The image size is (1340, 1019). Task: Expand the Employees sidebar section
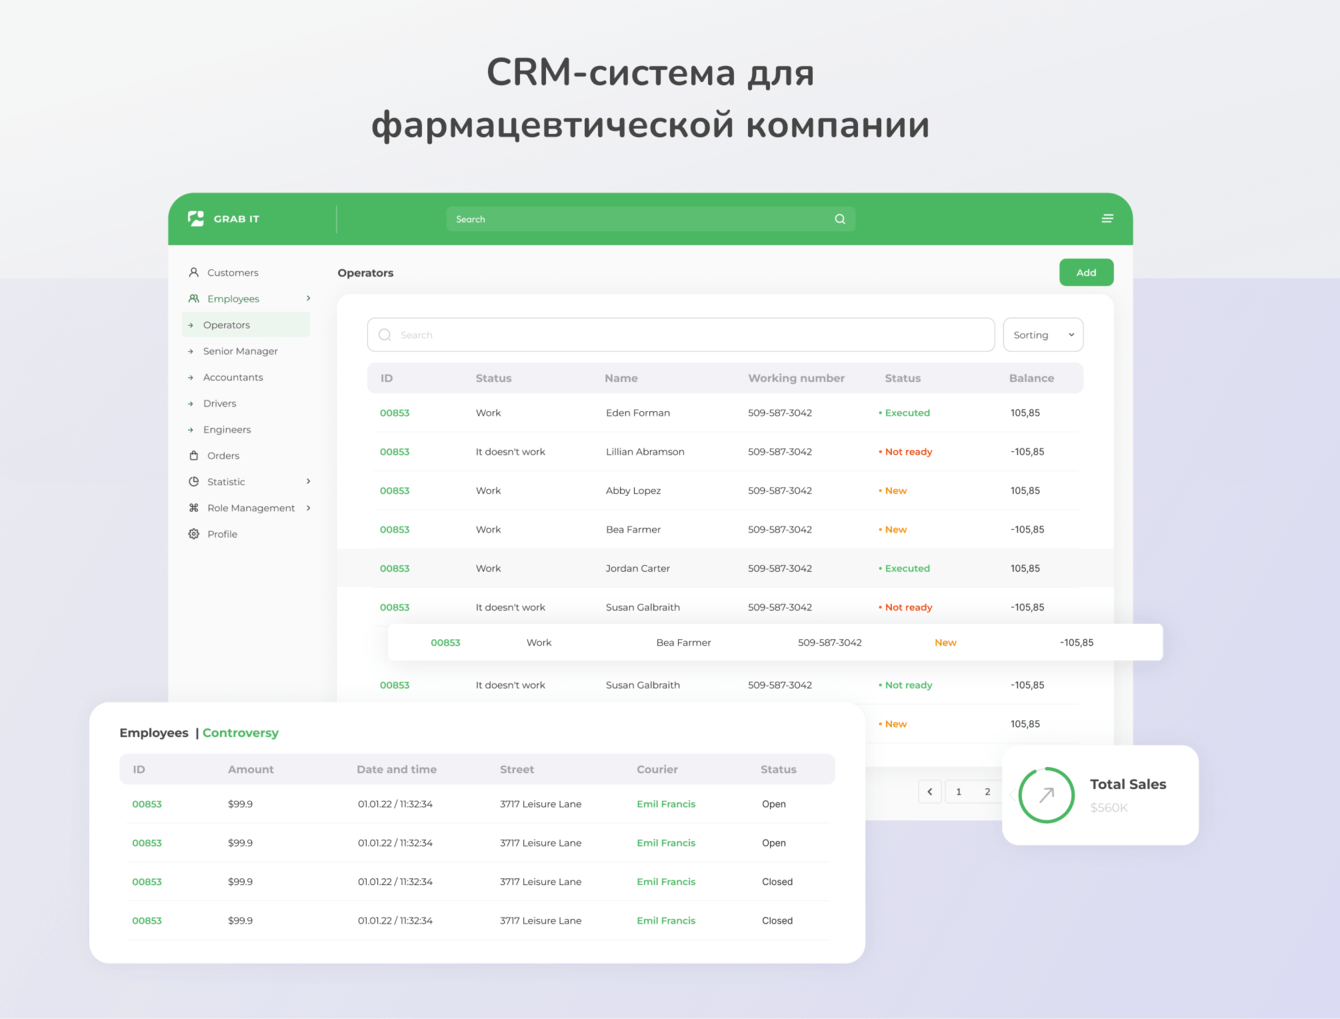click(x=307, y=298)
